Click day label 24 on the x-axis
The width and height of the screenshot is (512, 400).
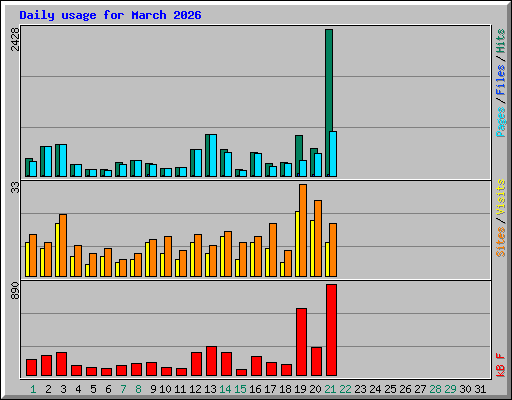[x=375, y=389]
